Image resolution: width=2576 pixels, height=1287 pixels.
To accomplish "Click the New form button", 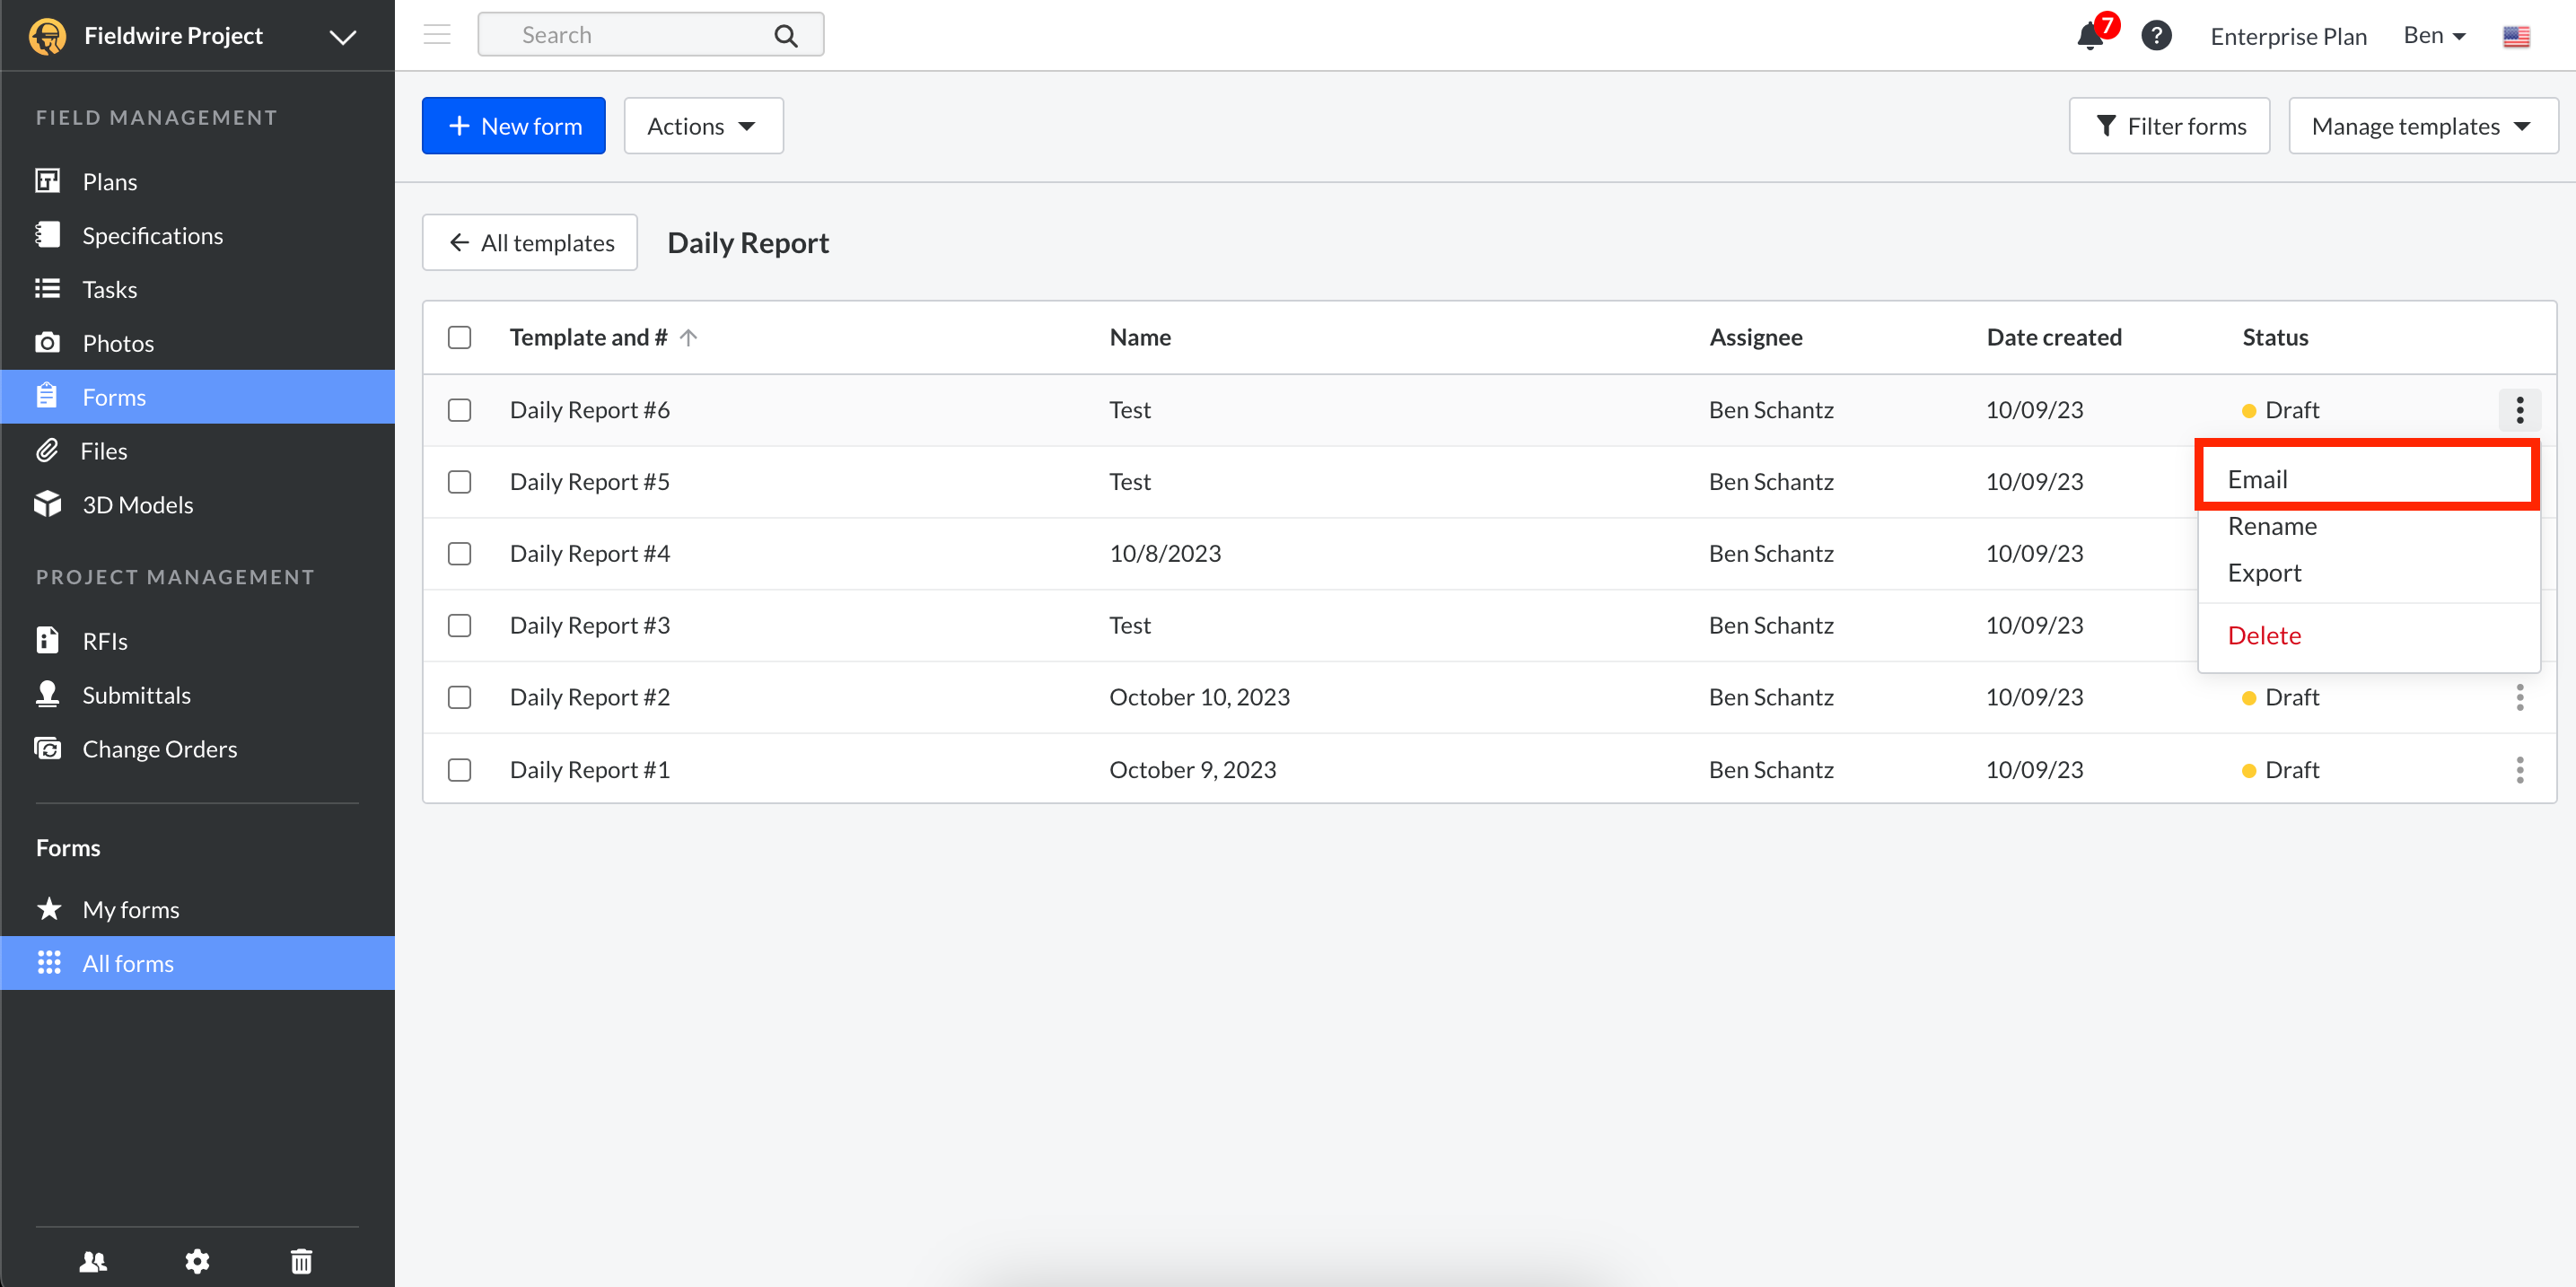I will coord(513,126).
